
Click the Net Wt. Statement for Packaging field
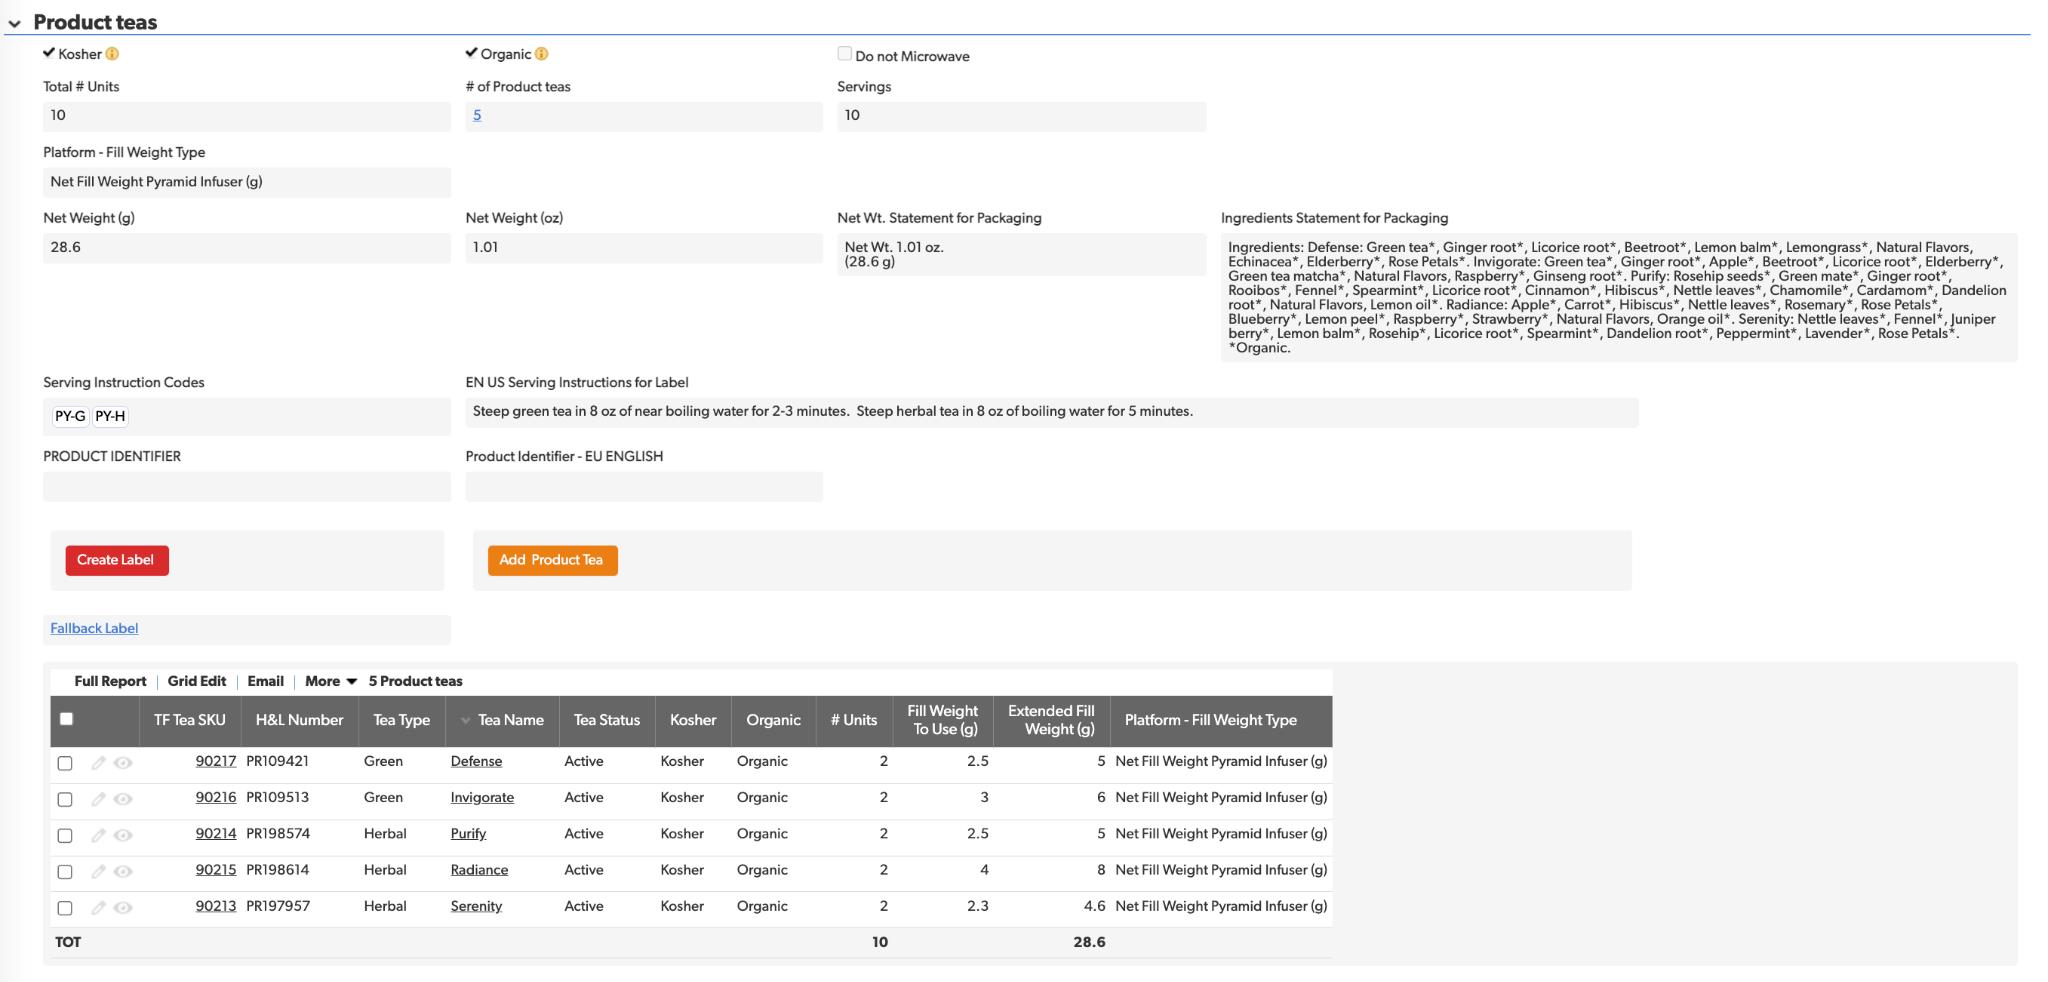[1021, 254]
